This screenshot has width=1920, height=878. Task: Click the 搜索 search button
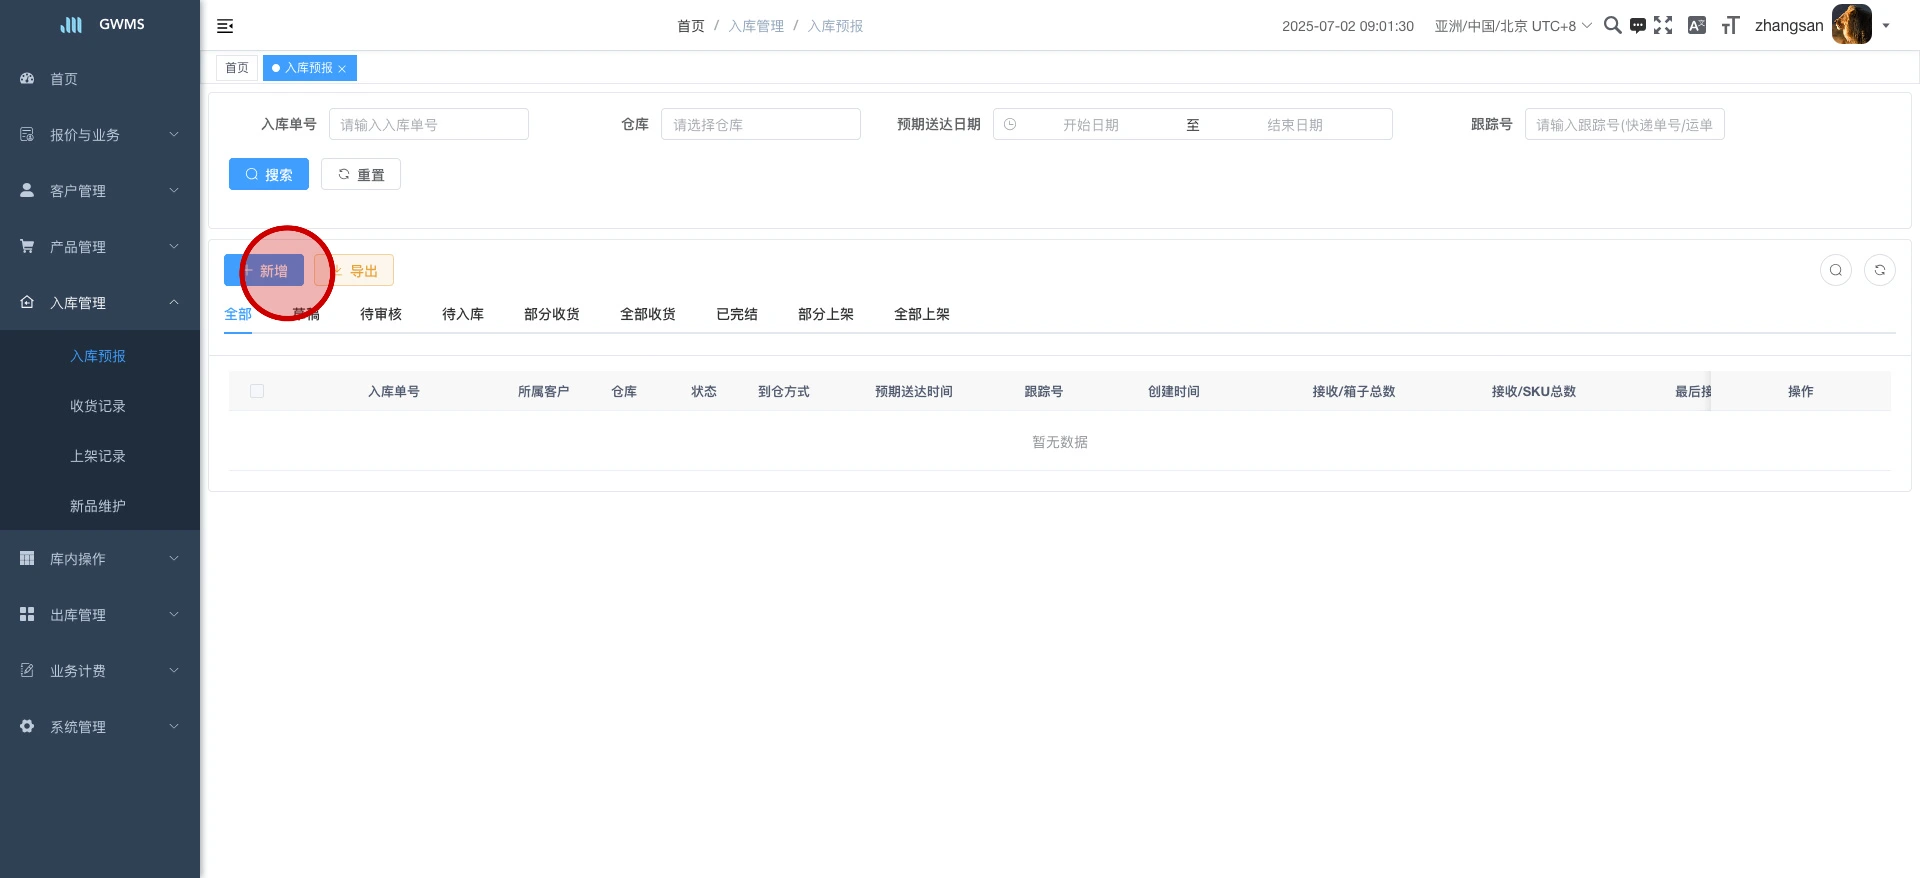pos(269,174)
